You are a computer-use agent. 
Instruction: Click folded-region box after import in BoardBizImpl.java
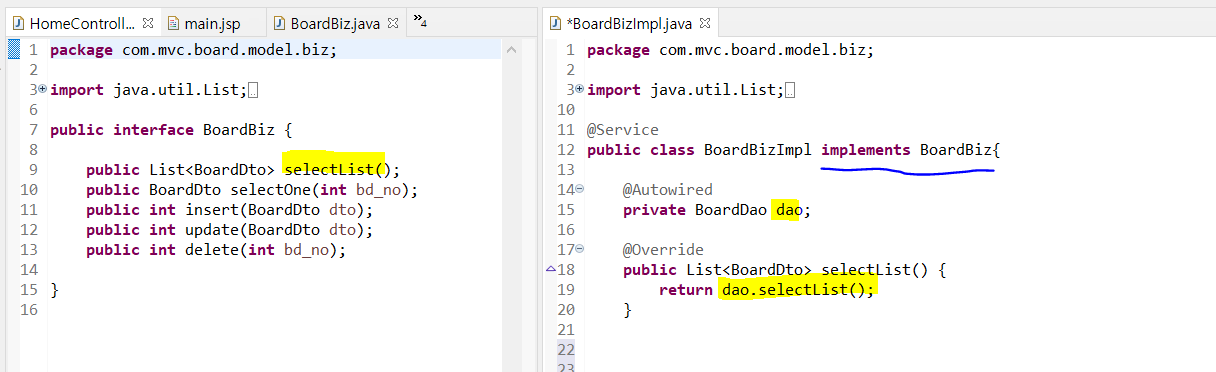point(791,91)
